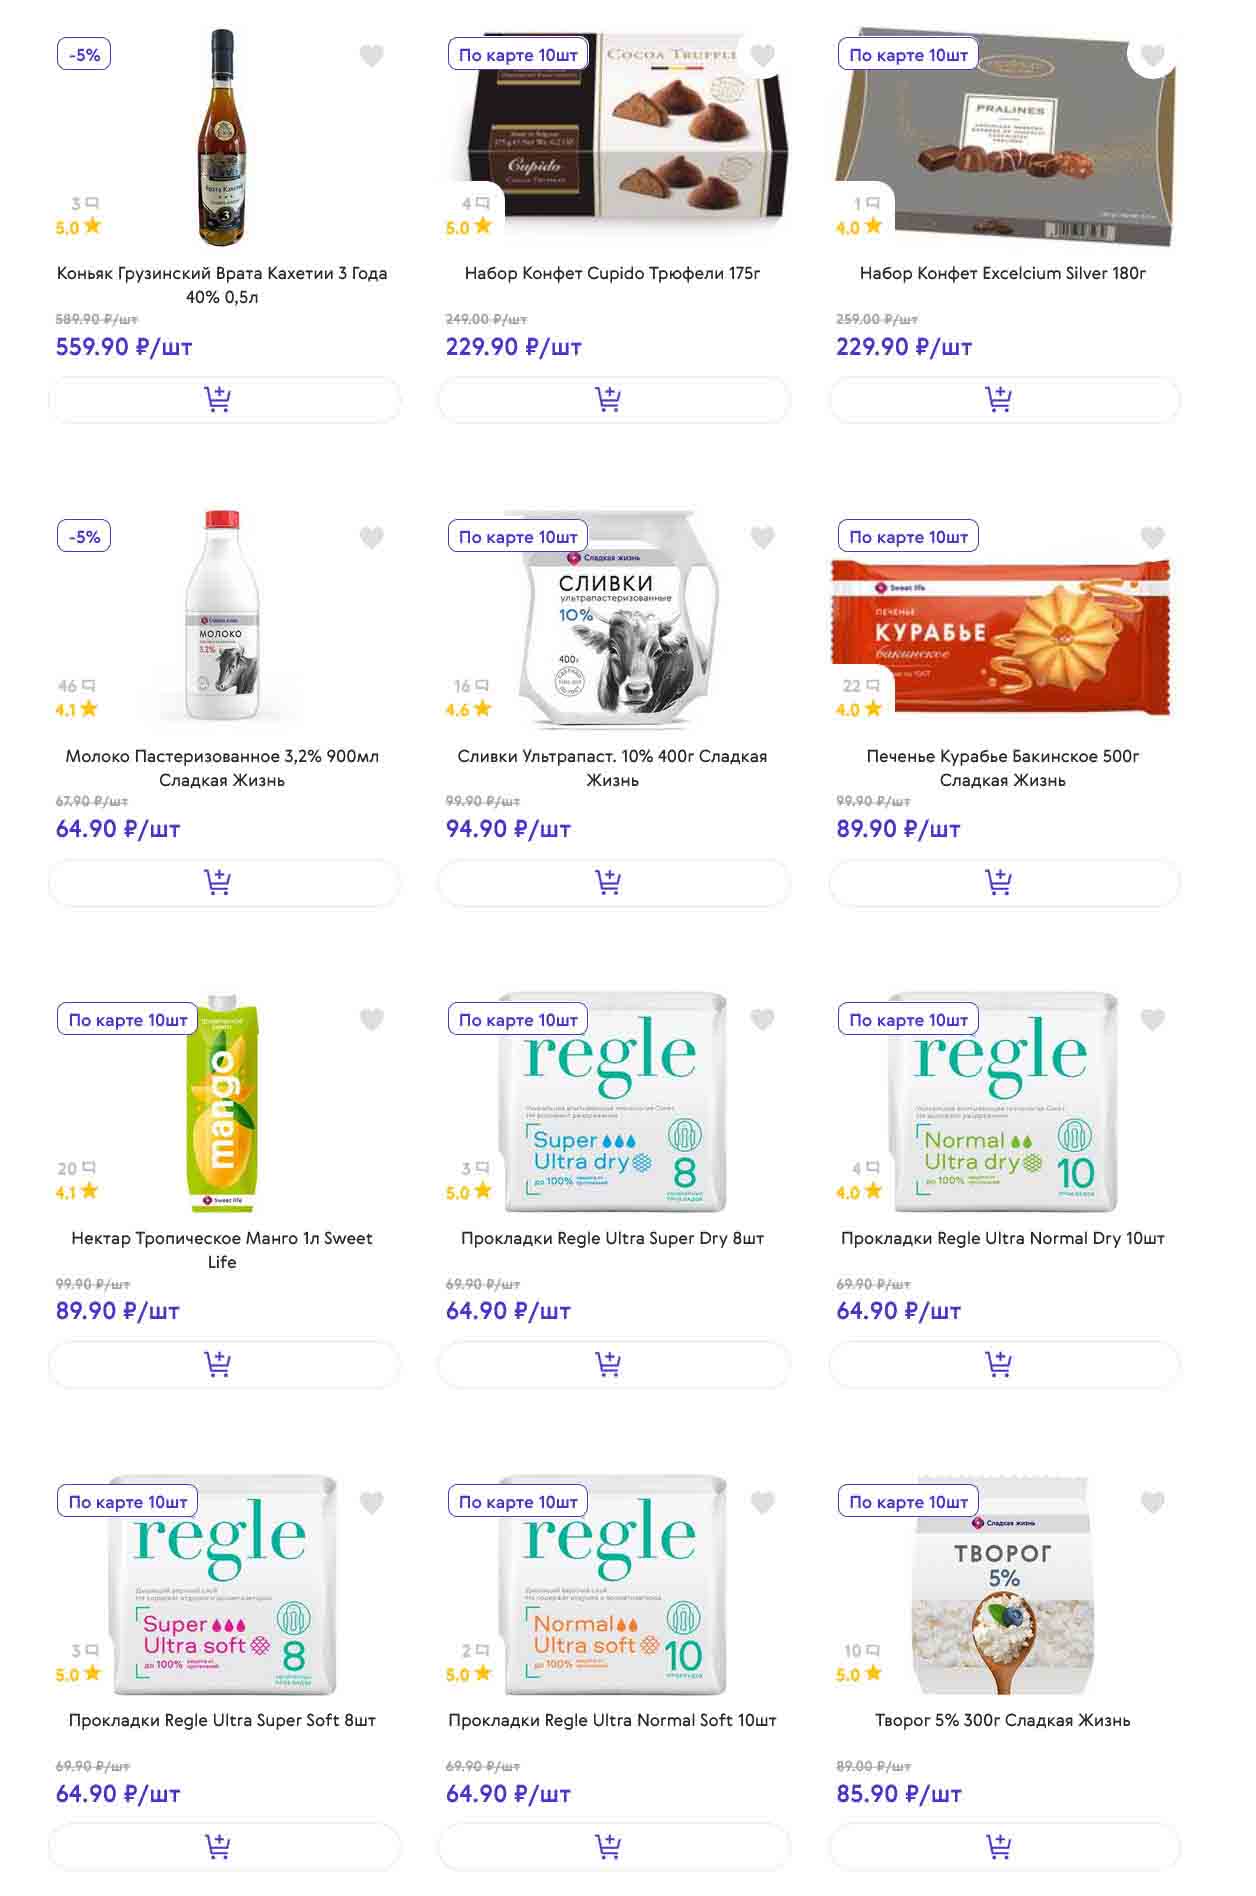The image size is (1256, 1896).
Task: Open reviews count for pasteurized milk
Action: 76,686
